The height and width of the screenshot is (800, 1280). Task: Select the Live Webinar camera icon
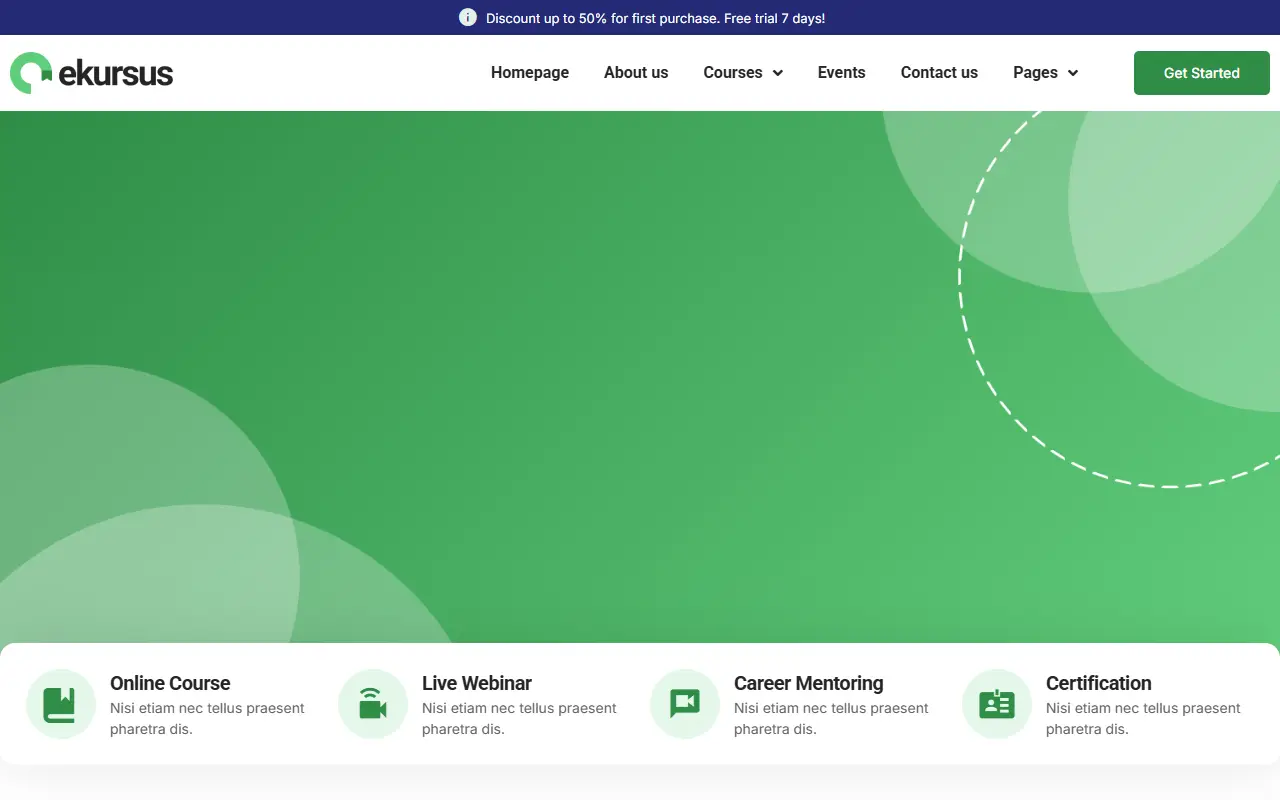(372, 704)
